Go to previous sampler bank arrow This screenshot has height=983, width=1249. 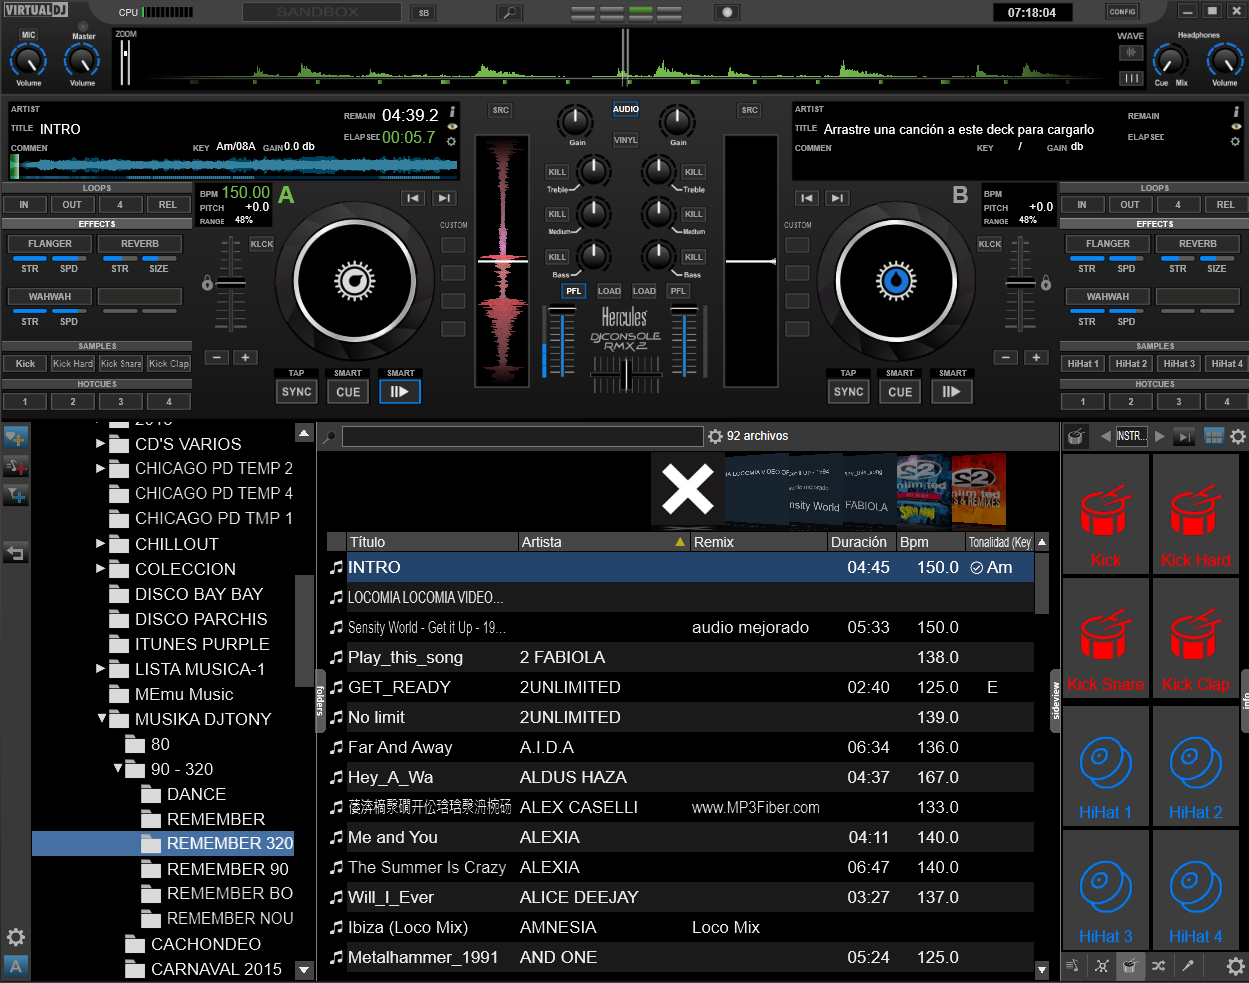pos(1105,436)
